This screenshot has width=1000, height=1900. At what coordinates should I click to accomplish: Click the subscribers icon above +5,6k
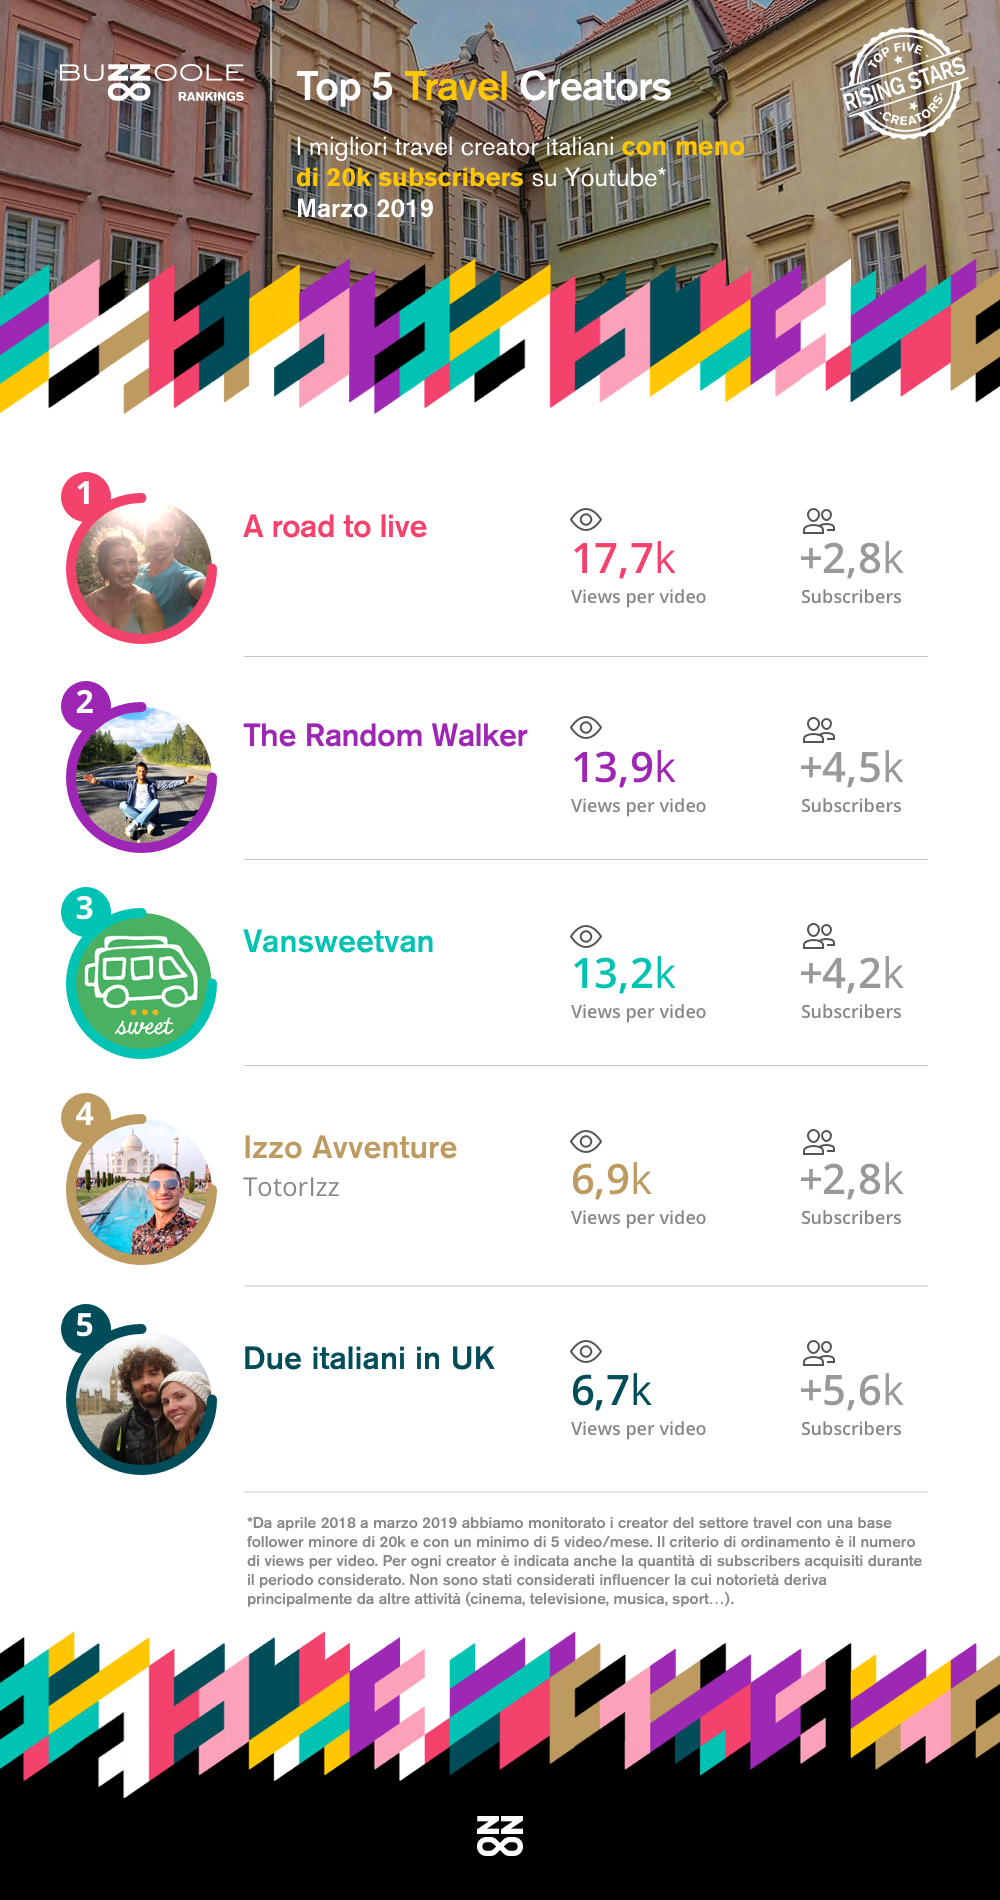(x=818, y=1353)
